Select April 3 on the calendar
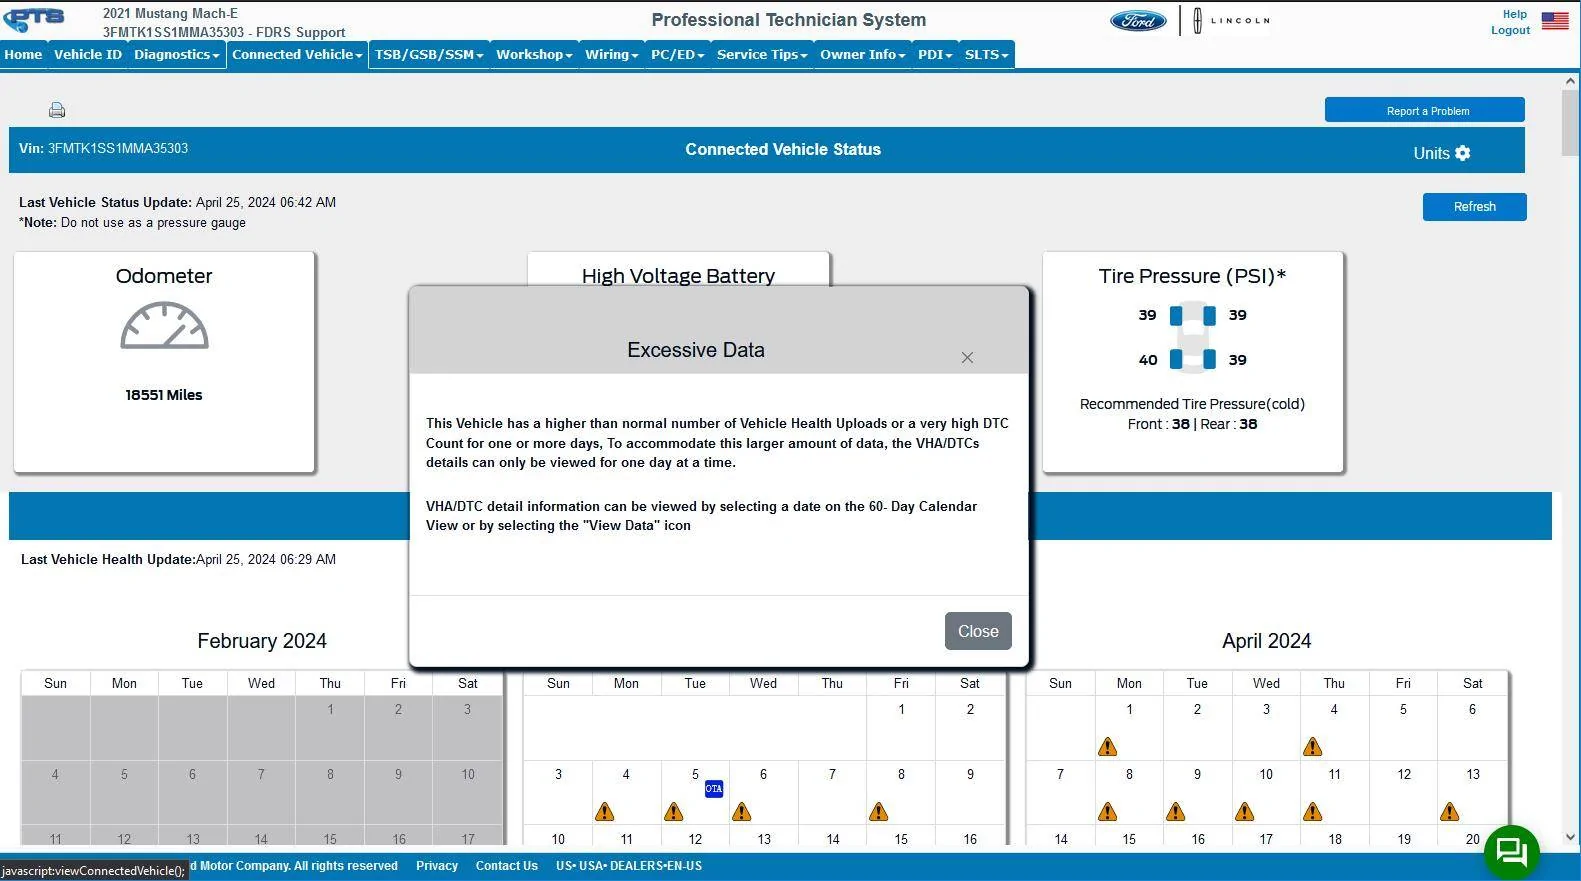Image resolution: width=1581 pixels, height=881 pixels. 1266,728
